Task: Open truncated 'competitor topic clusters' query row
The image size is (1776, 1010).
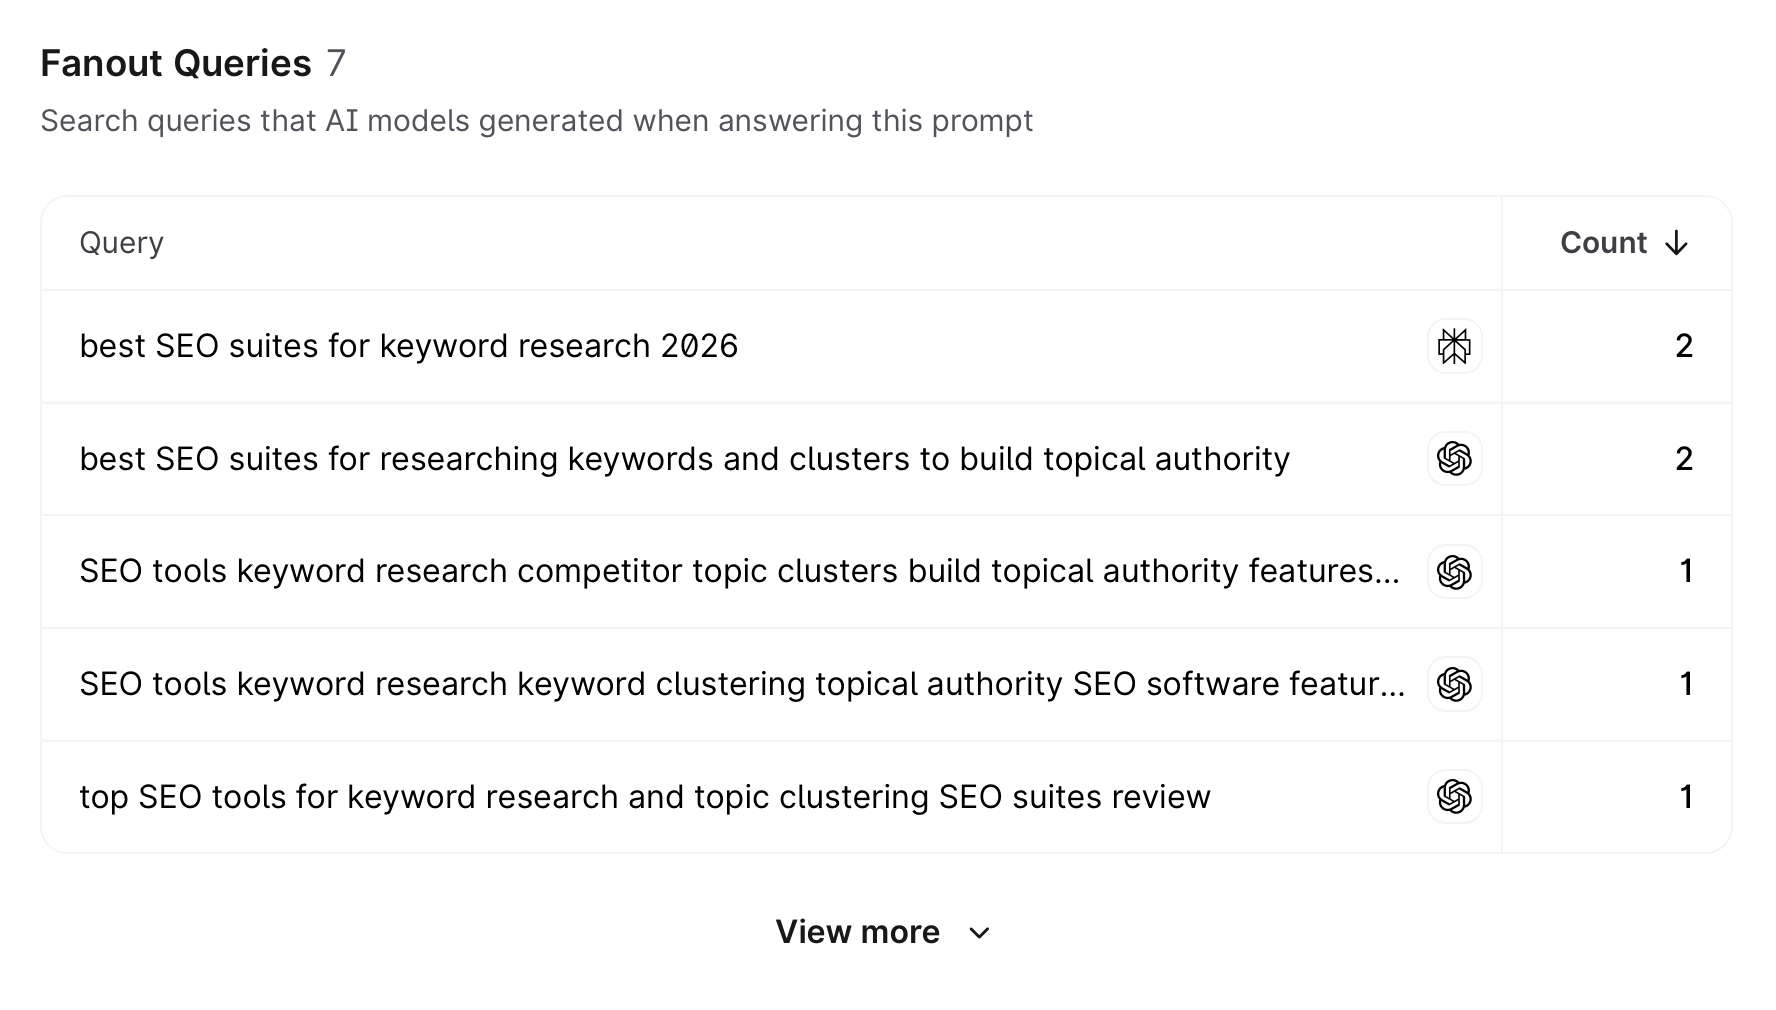Action: click(x=739, y=572)
